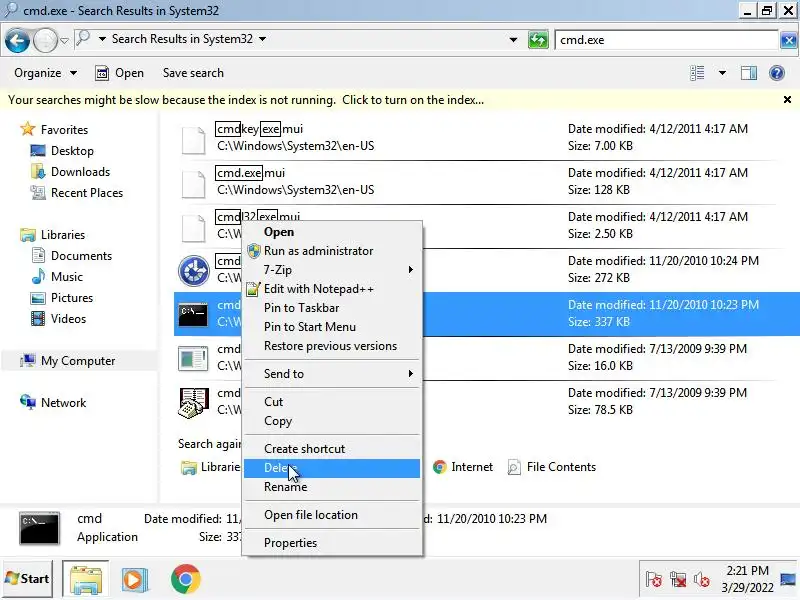
Task: Click the Action Center flag tray icon
Action: [x=654, y=580]
